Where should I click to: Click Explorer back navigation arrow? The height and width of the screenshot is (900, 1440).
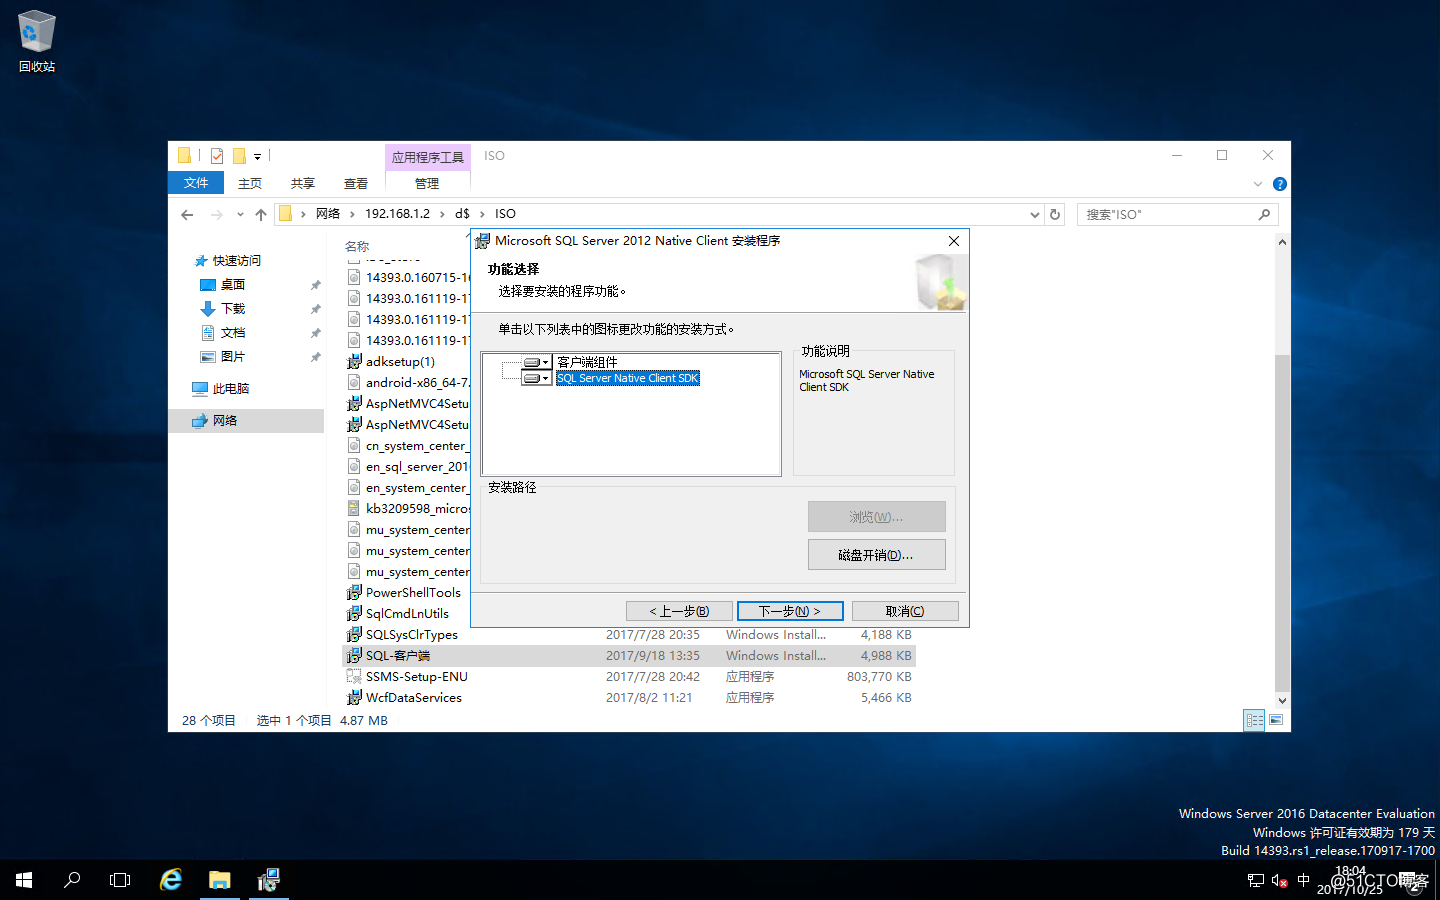pyautogui.click(x=187, y=214)
